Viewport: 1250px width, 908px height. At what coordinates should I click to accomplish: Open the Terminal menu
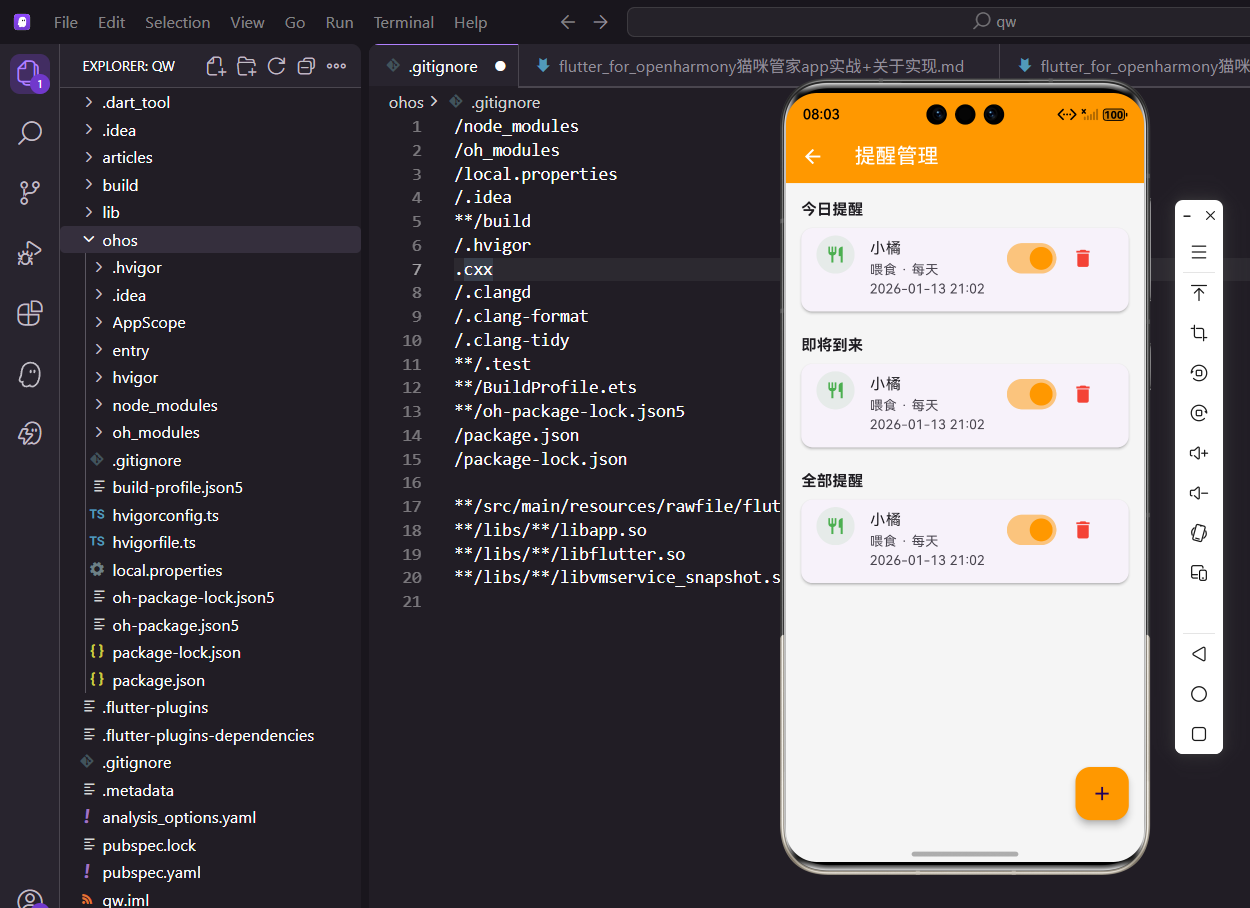(404, 22)
